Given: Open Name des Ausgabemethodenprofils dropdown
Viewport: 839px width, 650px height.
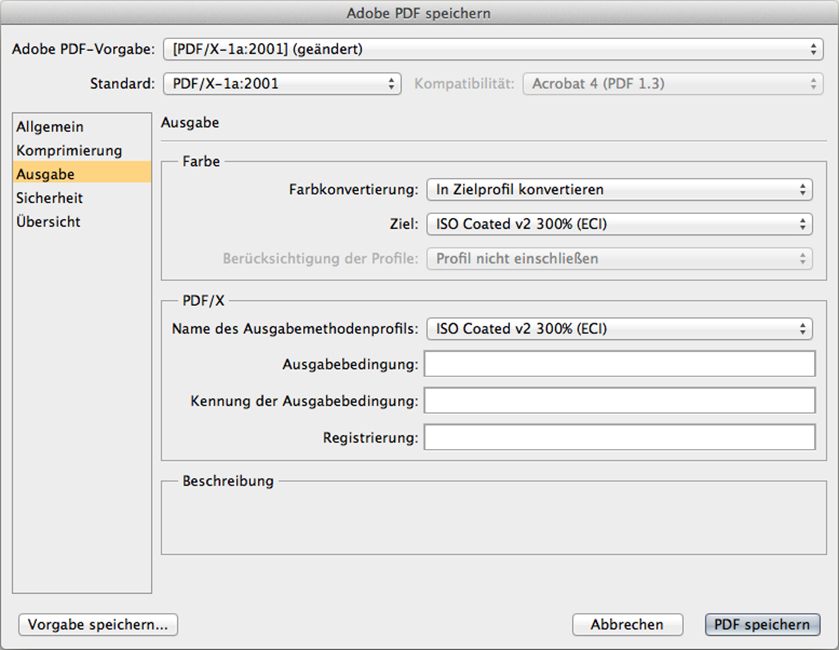Looking at the screenshot, I should 619,328.
